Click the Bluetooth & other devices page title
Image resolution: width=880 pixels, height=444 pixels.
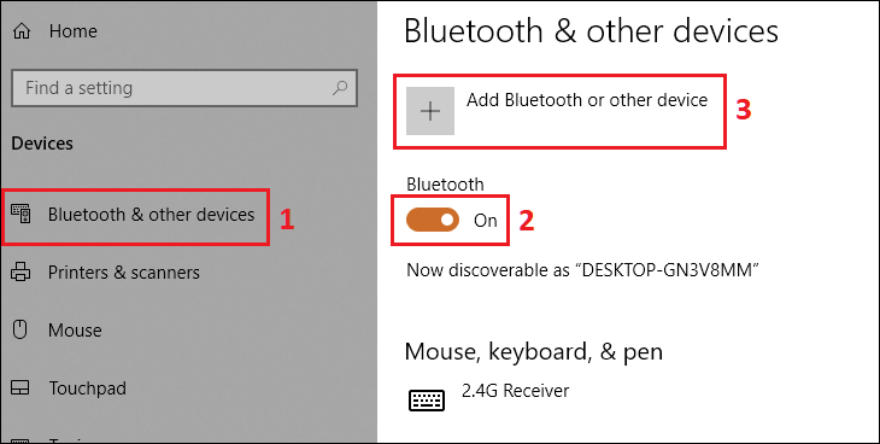click(590, 31)
